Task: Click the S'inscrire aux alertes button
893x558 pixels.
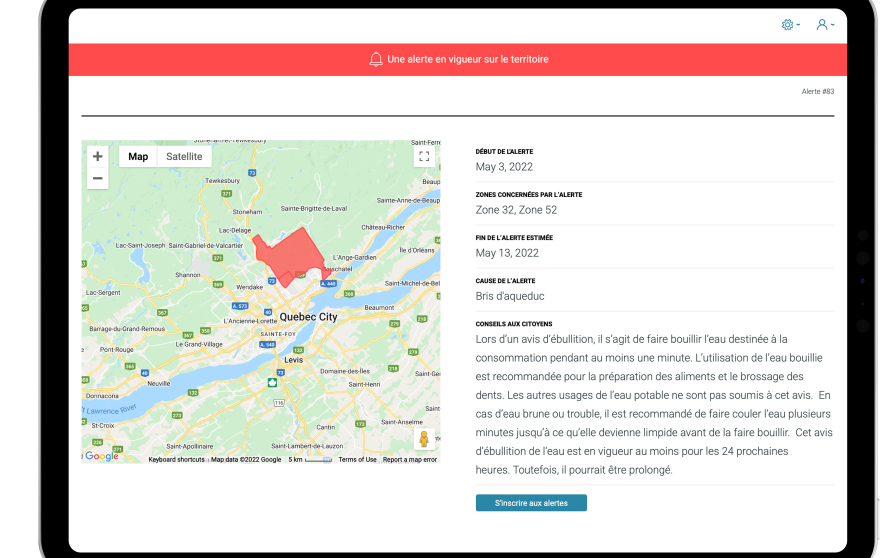Action: point(531,503)
